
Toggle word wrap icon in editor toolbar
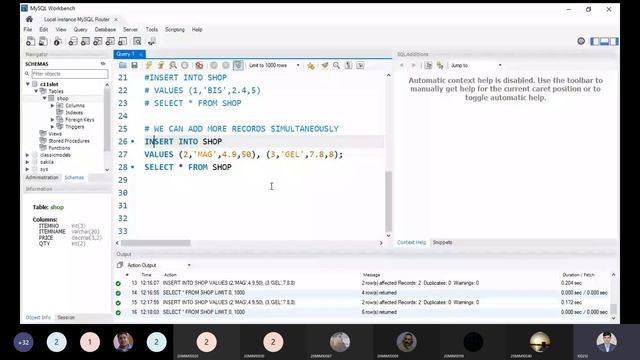(360, 65)
